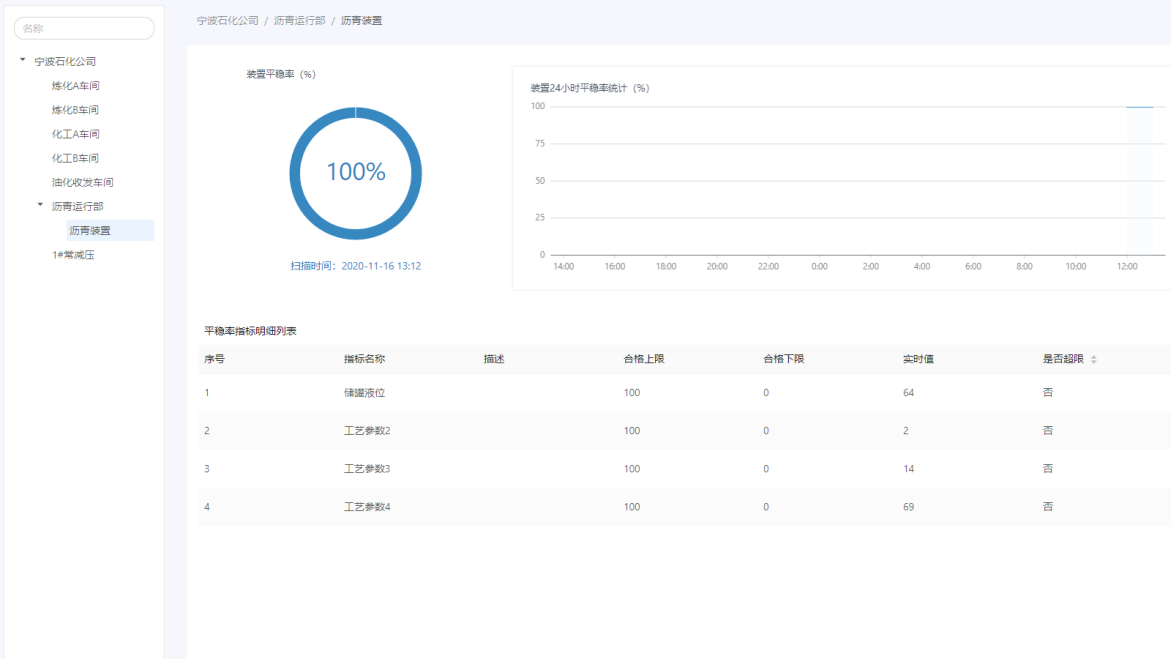Click the sort icon beside 是否超限
This screenshot has height=659, width=1171.
(1093, 359)
